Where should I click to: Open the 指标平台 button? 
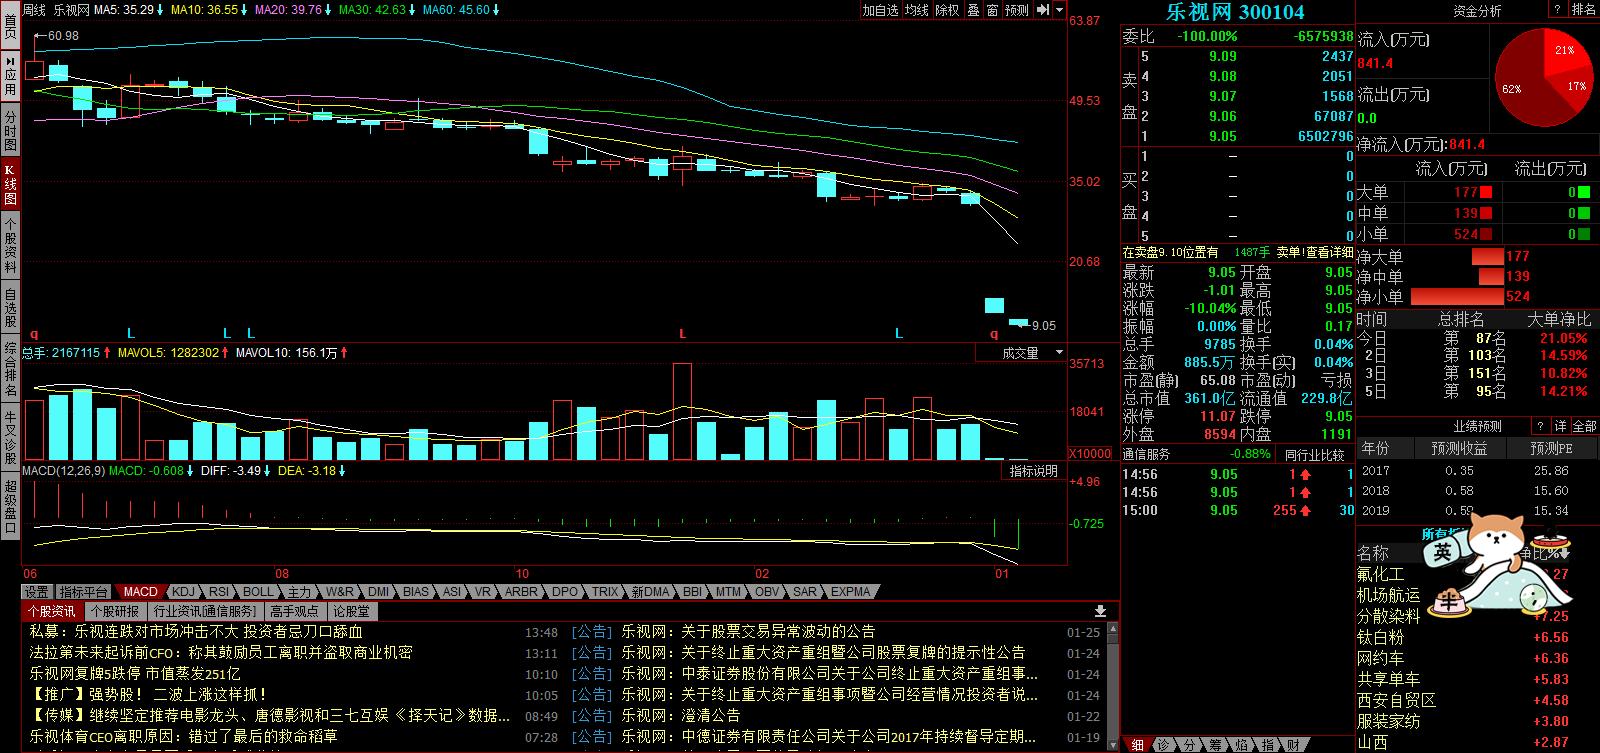pos(83,592)
